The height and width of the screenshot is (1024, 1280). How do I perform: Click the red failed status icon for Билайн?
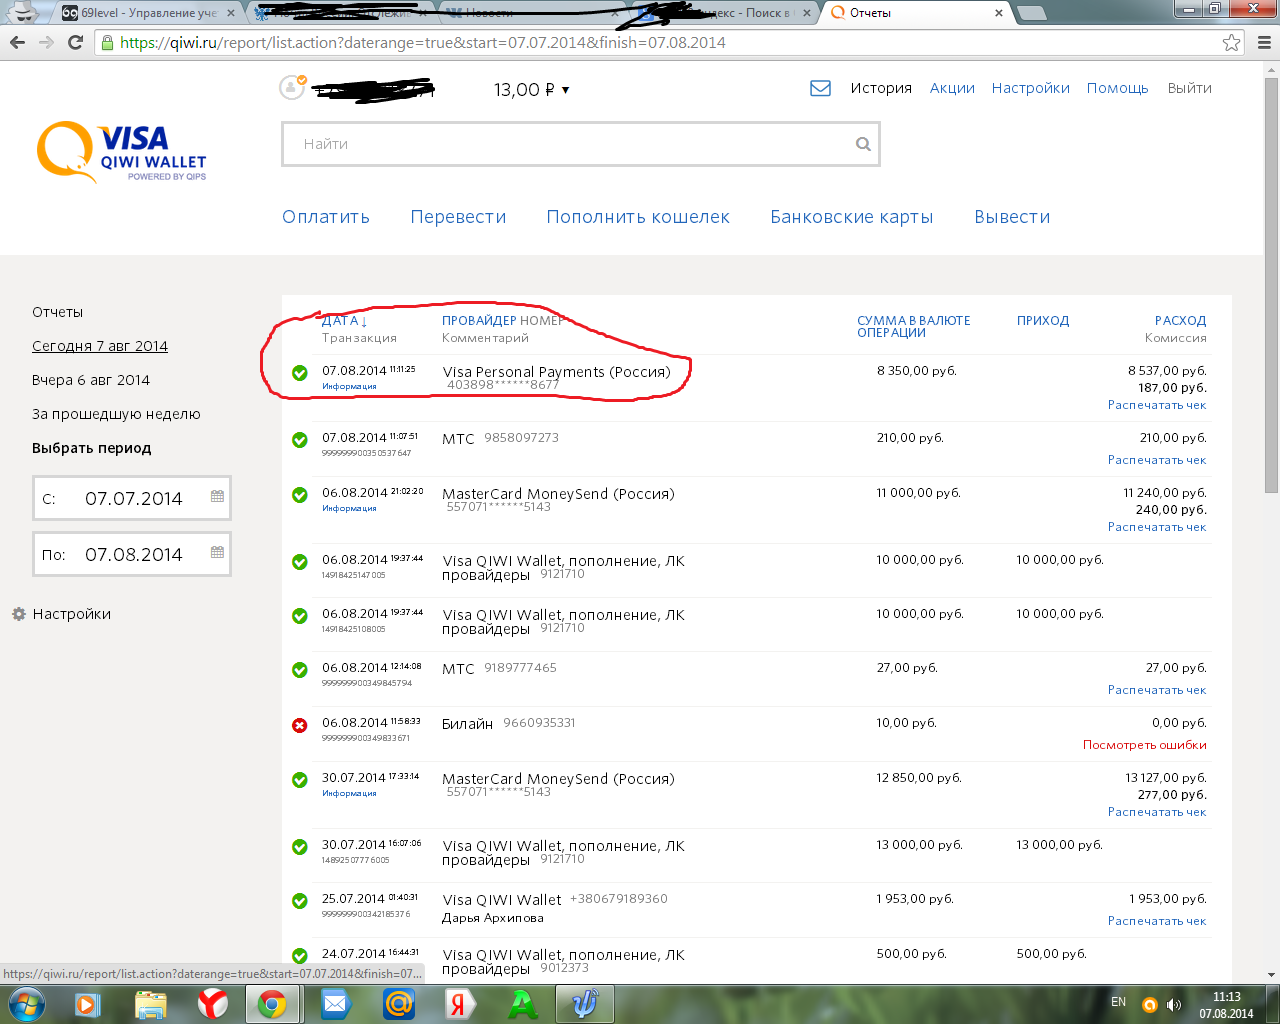(299, 725)
